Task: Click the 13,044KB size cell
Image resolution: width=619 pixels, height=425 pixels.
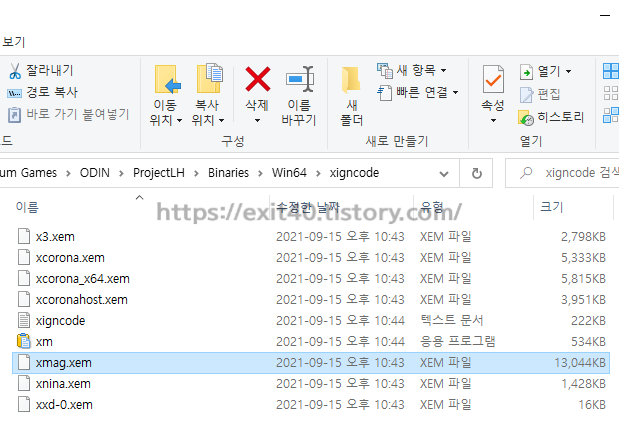Action: (x=580, y=363)
